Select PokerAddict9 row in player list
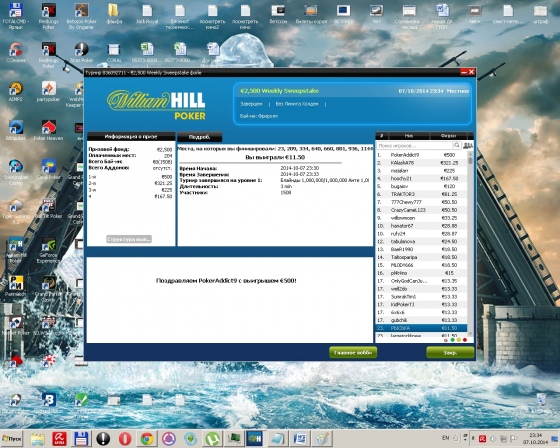 (421, 155)
